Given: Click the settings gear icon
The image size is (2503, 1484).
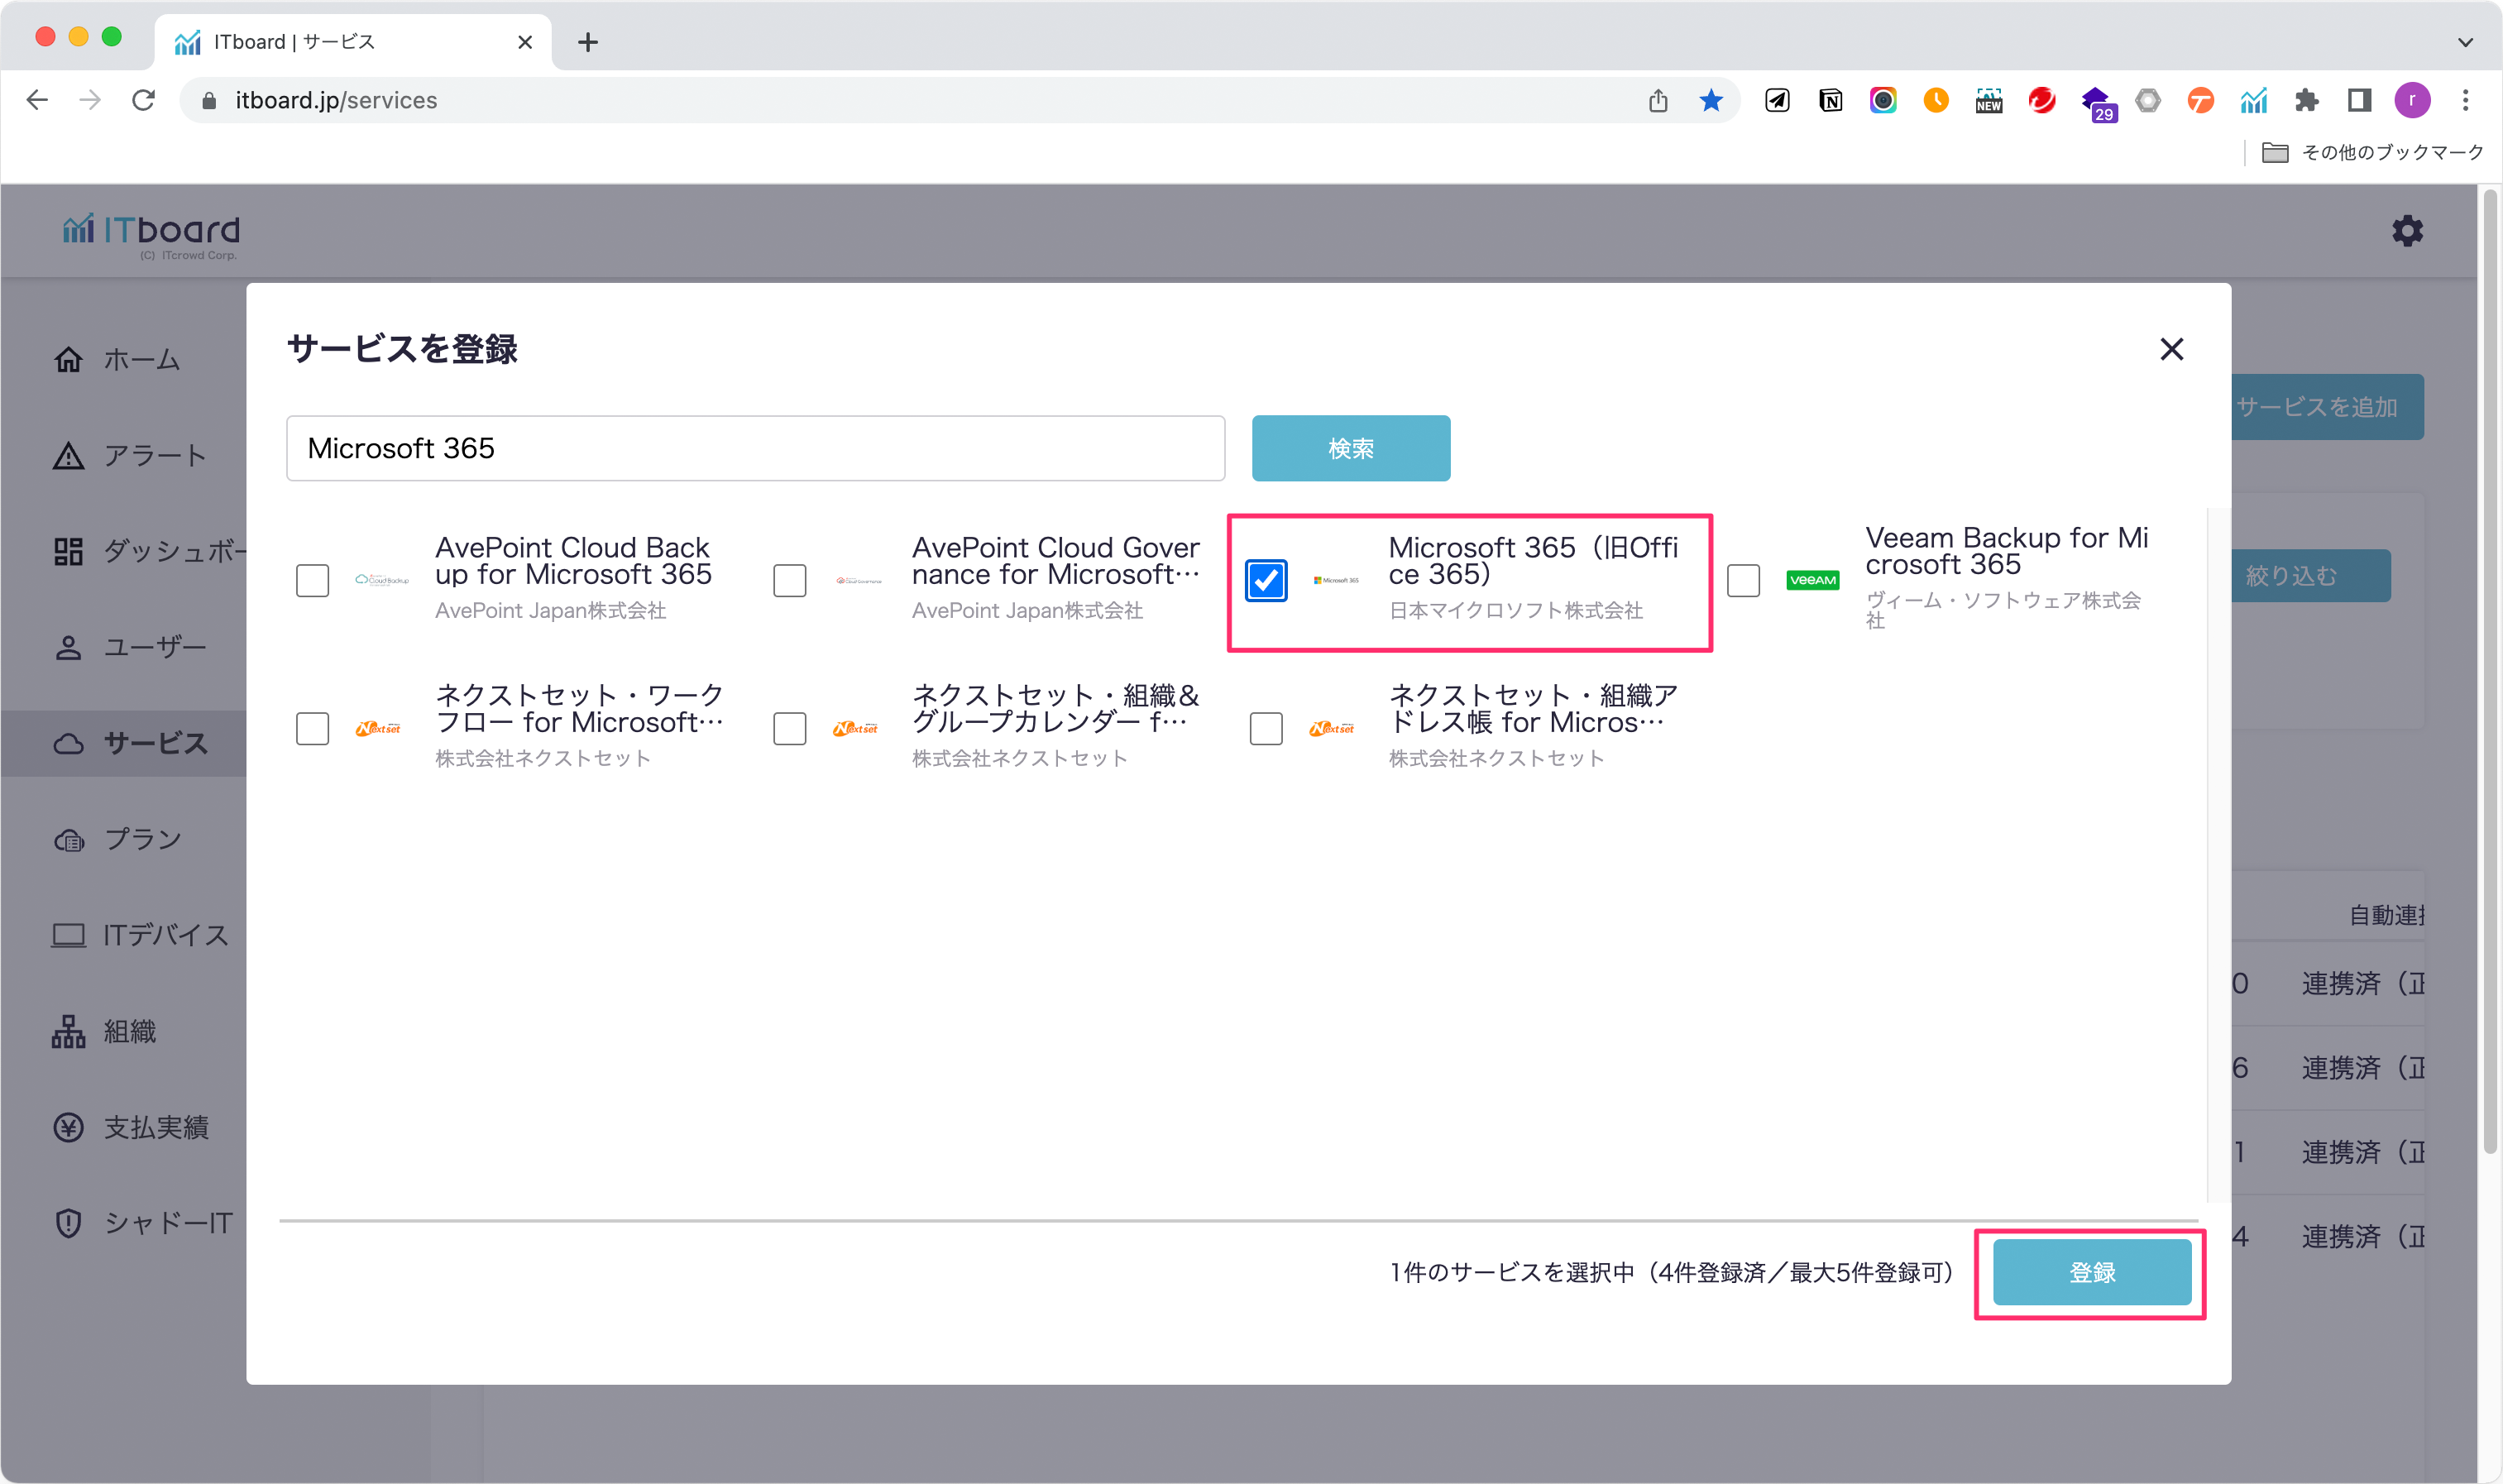Looking at the screenshot, I should pos(2406,231).
